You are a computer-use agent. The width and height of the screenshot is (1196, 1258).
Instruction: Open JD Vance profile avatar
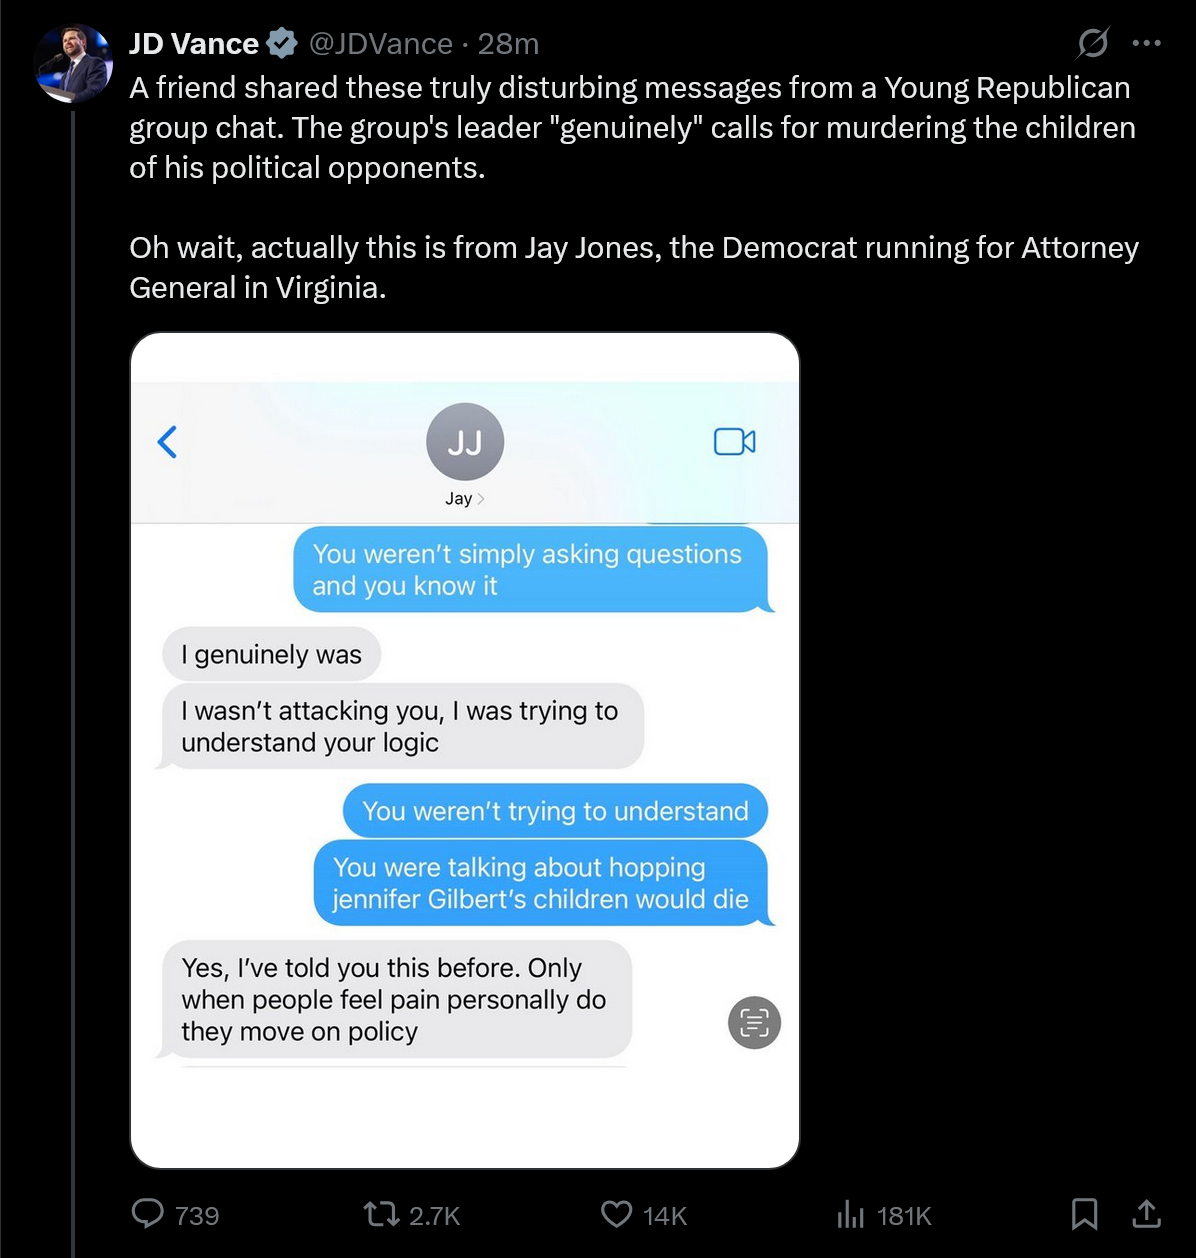point(74,63)
